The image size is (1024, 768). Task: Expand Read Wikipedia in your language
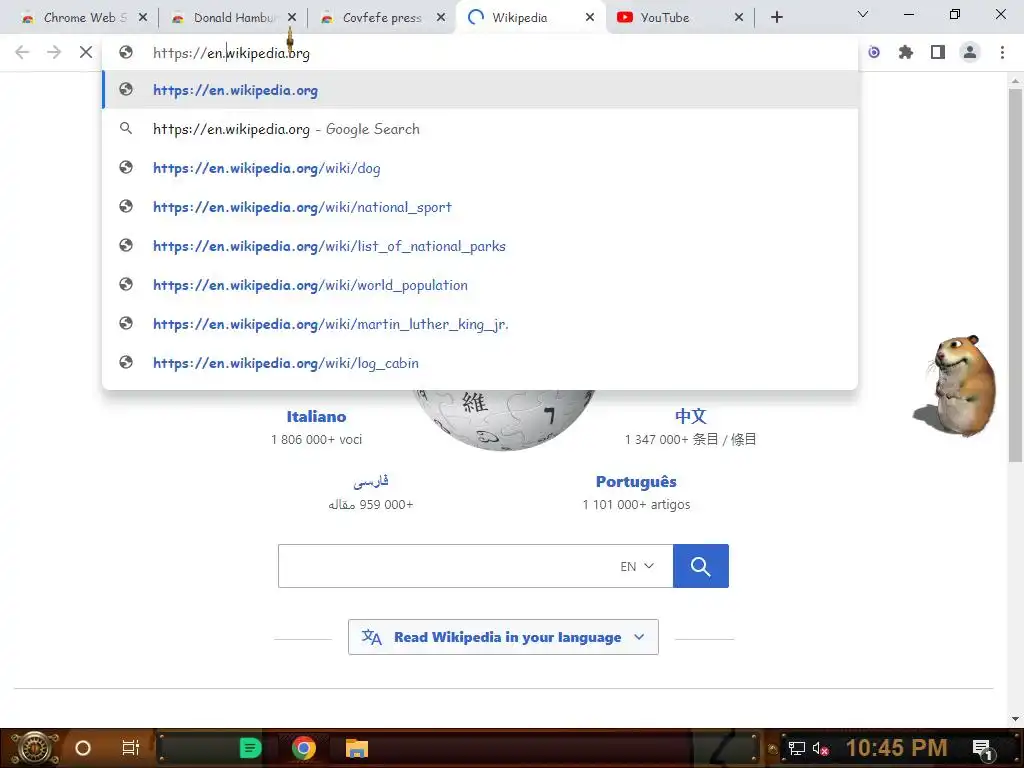[x=503, y=637]
